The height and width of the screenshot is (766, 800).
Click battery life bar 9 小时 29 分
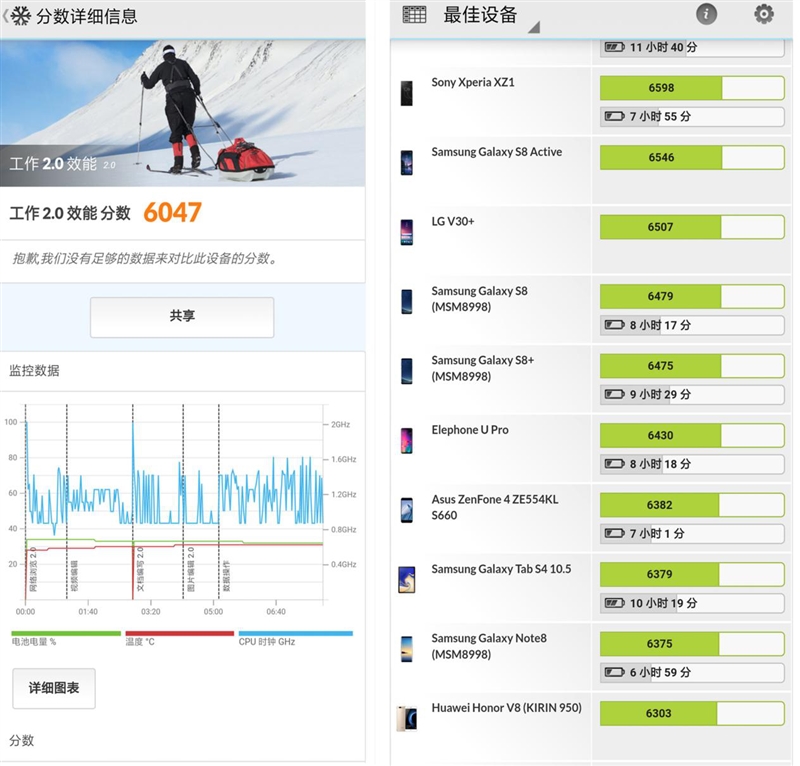point(692,394)
